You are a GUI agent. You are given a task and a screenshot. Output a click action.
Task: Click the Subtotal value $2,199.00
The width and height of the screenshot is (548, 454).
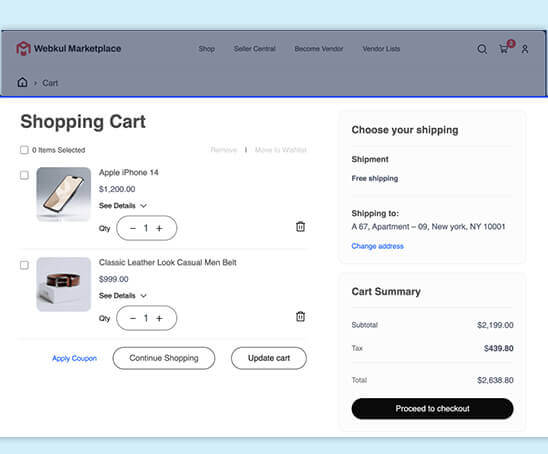pos(495,325)
